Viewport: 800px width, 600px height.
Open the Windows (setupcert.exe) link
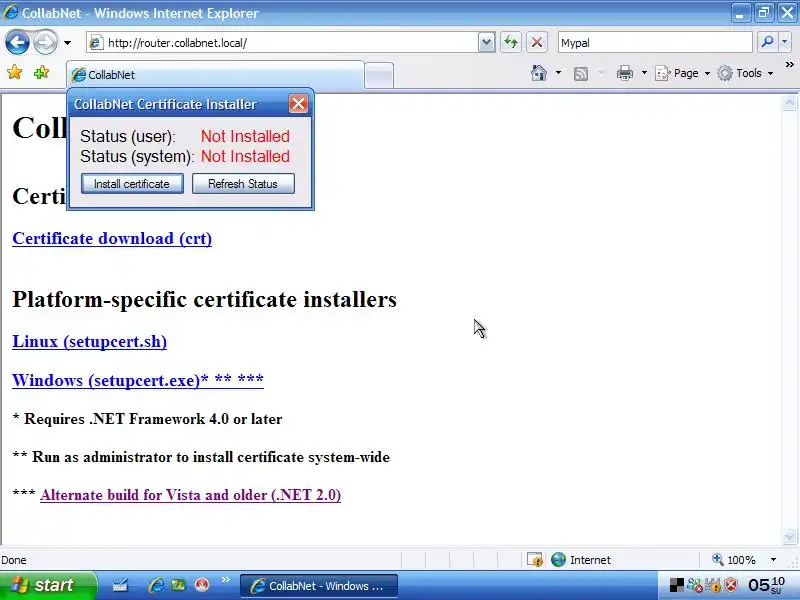point(138,380)
